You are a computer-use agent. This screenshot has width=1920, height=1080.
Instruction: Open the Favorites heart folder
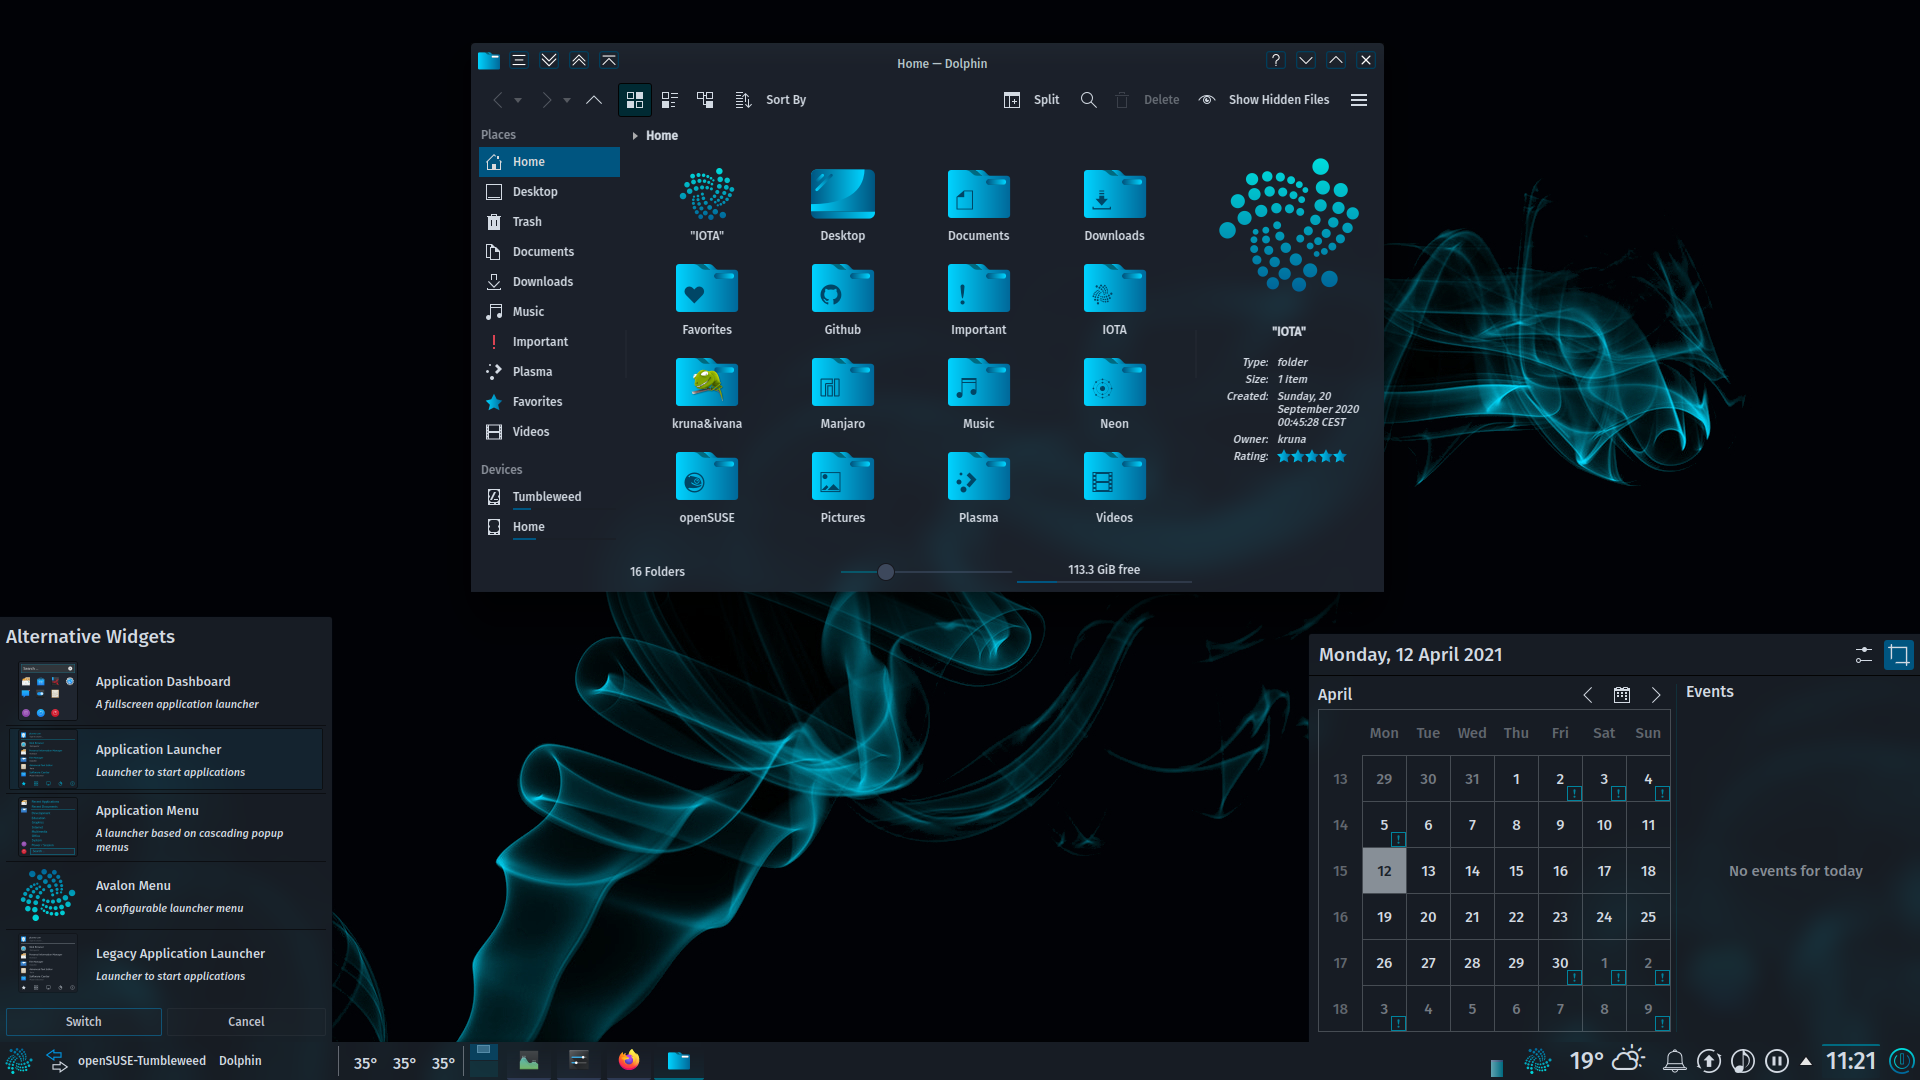707,290
